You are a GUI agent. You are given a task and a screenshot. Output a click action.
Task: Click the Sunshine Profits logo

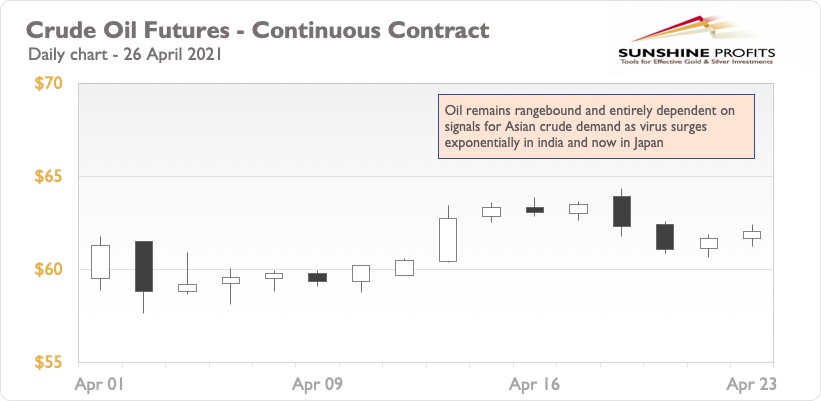coord(696,41)
